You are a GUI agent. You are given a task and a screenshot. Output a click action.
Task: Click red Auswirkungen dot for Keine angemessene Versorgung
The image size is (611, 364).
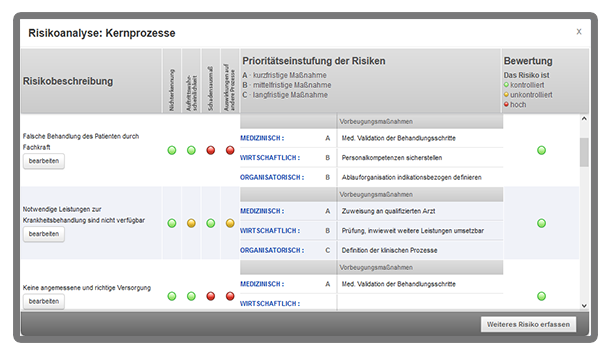click(230, 296)
